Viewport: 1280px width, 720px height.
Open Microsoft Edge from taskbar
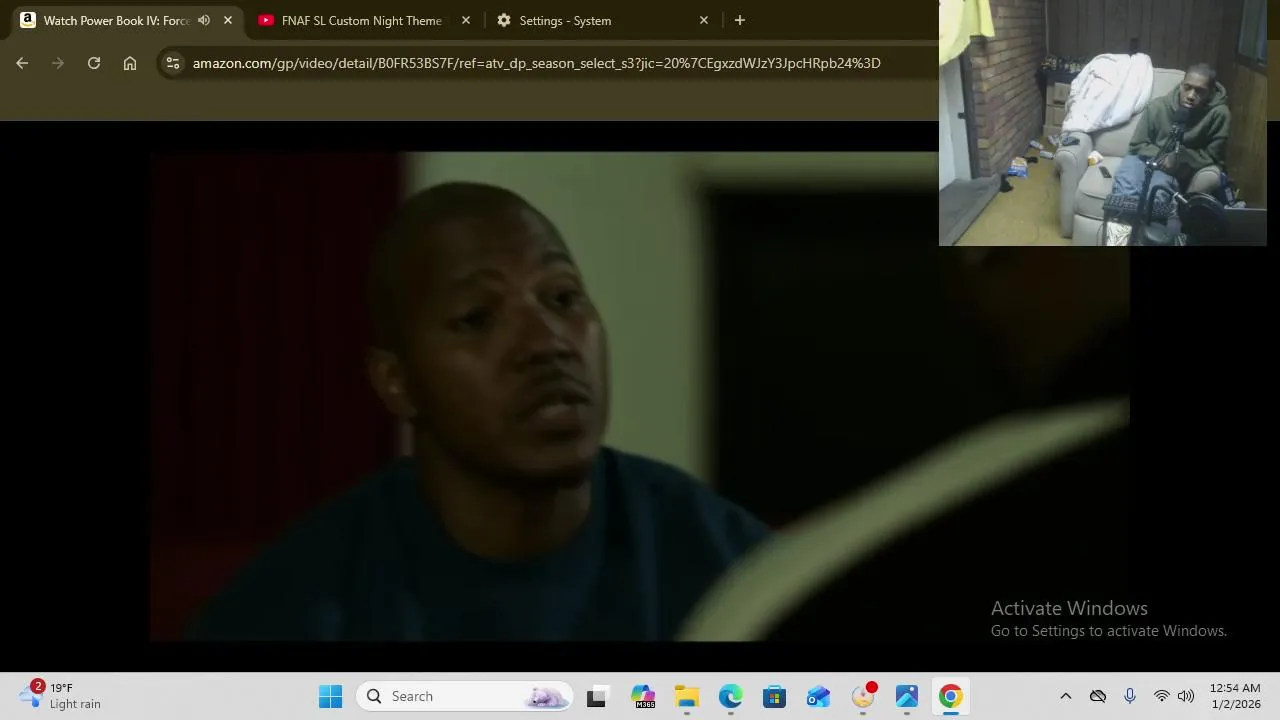(x=731, y=696)
